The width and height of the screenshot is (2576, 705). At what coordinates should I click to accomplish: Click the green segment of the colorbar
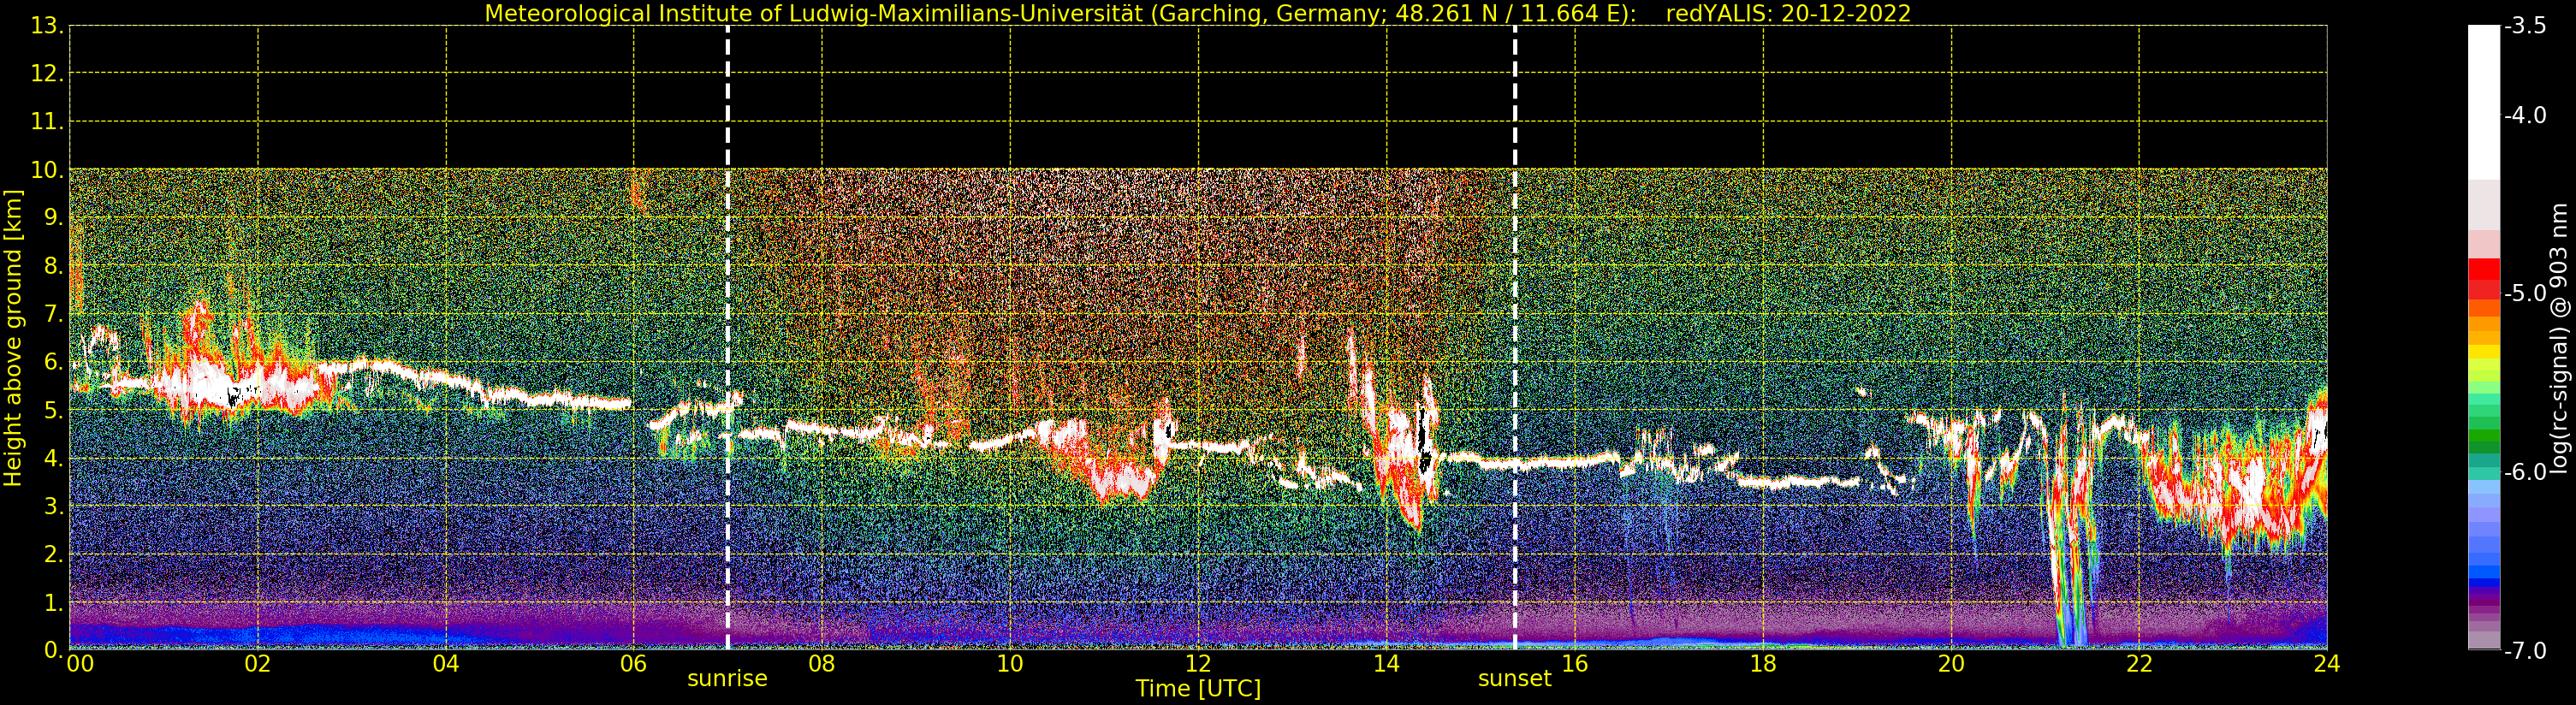2484,437
